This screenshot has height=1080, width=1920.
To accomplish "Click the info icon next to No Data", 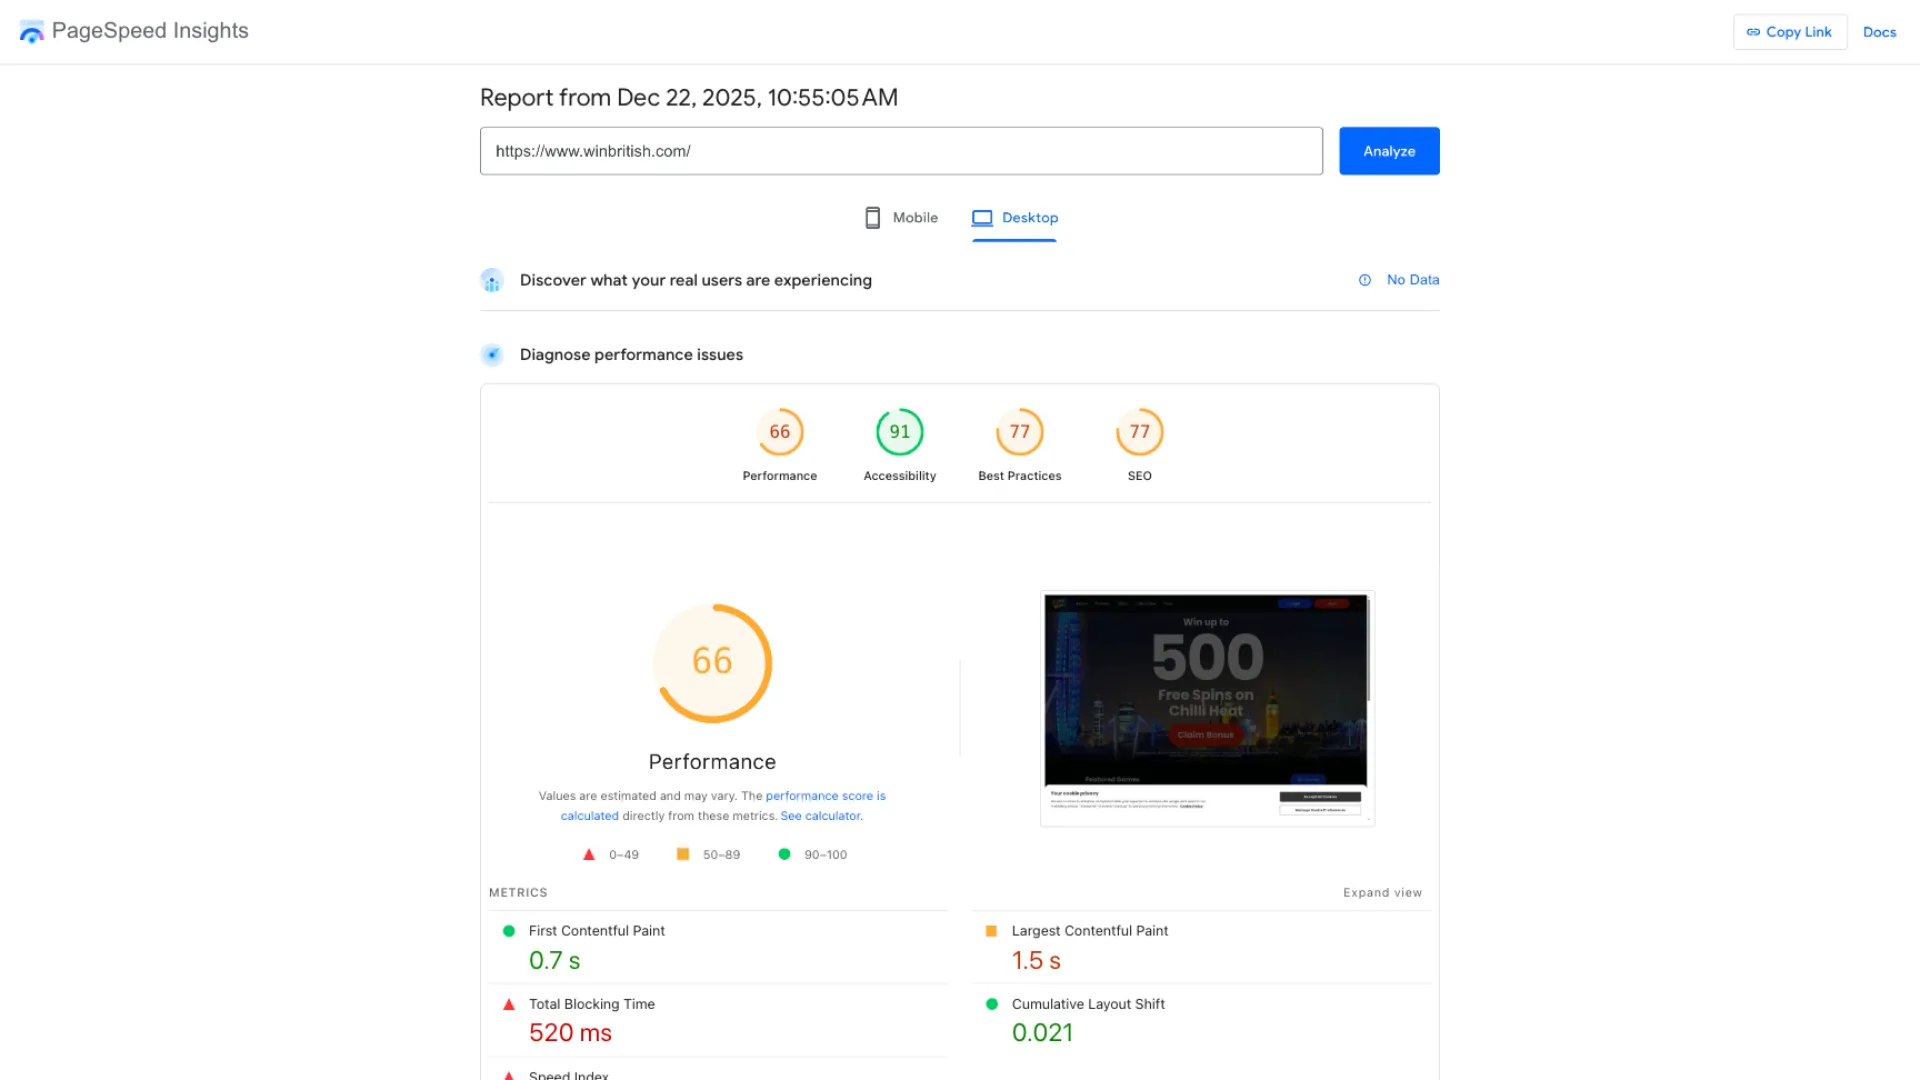I will point(1364,280).
